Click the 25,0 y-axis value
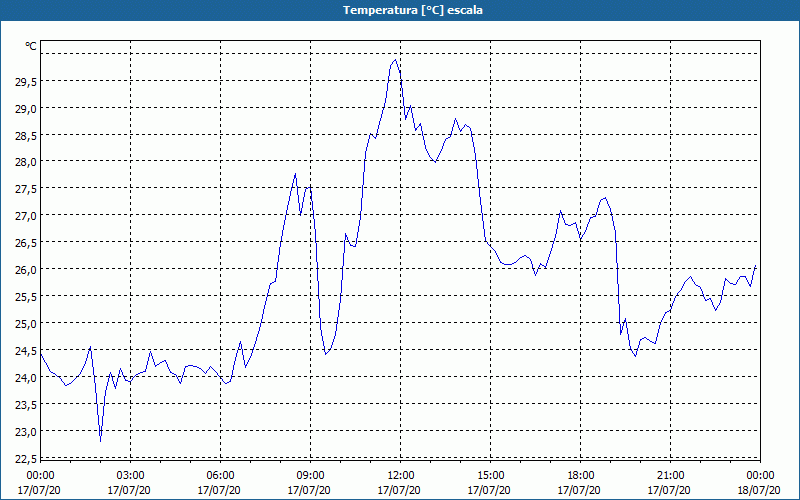The height and width of the screenshot is (500, 800). pyautogui.click(x=25, y=323)
